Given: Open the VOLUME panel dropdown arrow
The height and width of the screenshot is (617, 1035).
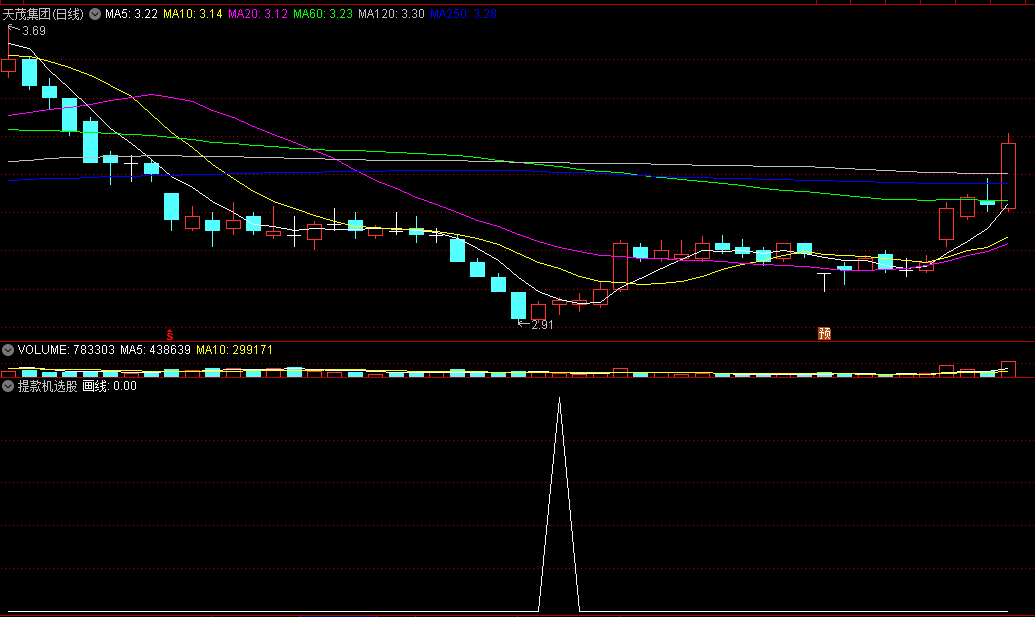Looking at the screenshot, I should click(x=8, y=350).
